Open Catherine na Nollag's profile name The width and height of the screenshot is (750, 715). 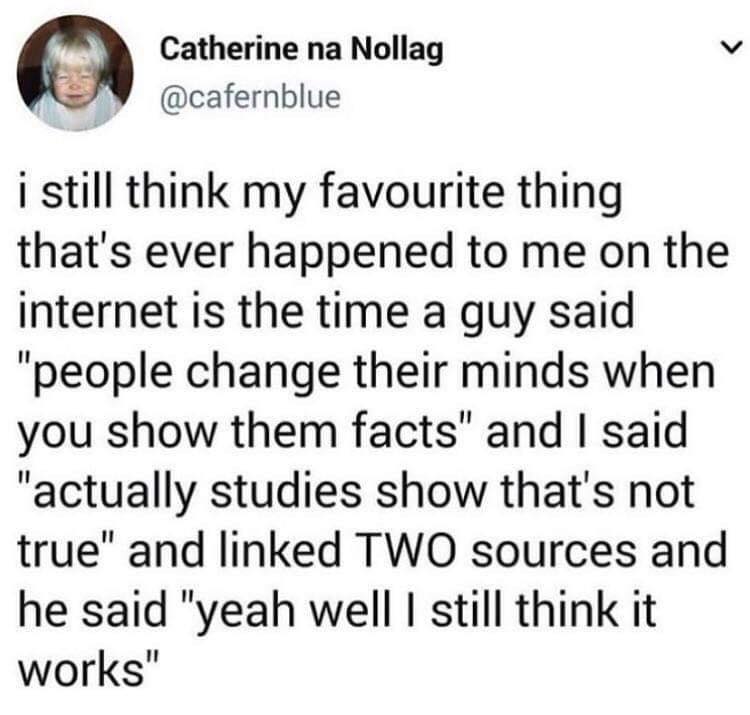pyautogui.click(x=300, y=48)
